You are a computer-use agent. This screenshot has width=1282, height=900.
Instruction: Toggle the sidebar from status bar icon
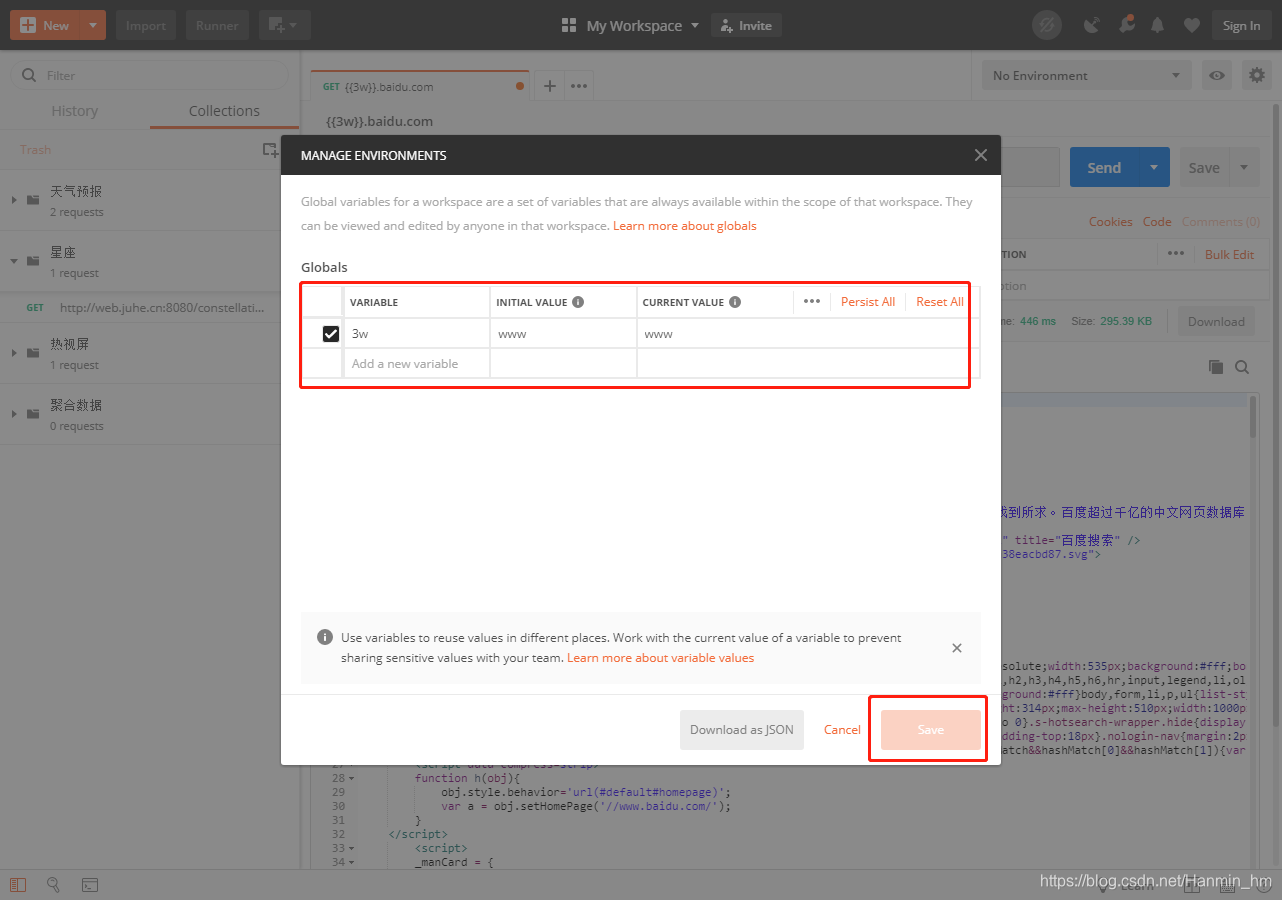tap(17, 885)
